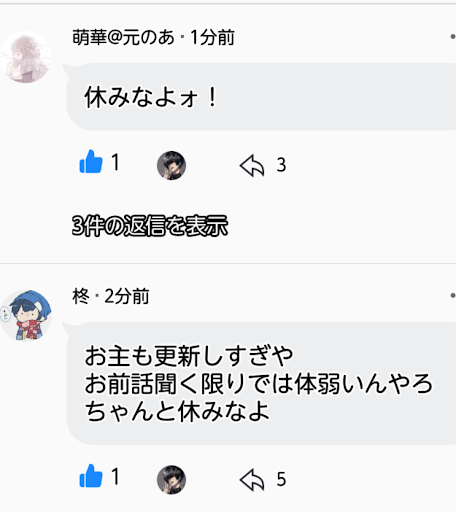The height and width of the screenshot is (512, 456).
Task: Select the 2分前 timestamp
Action: [x=127, y=296]
